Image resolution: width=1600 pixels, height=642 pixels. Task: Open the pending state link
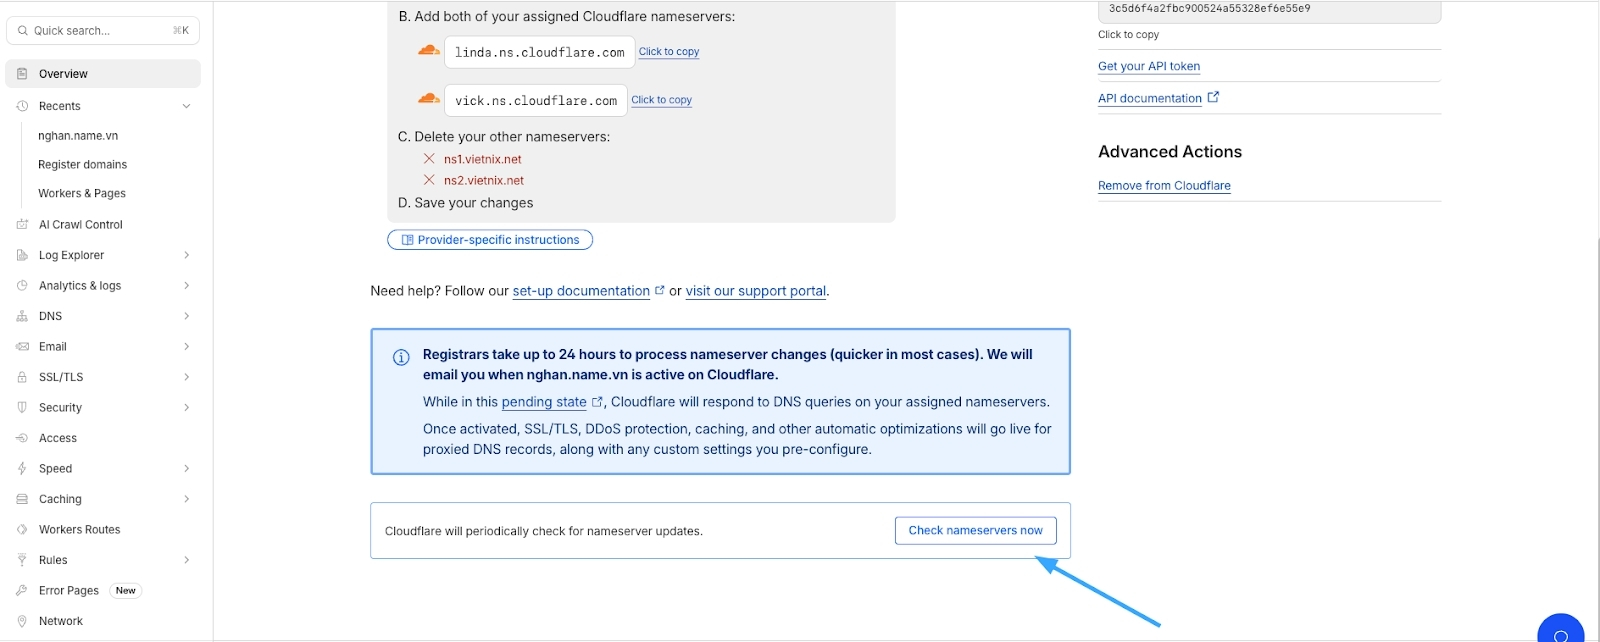click(x=544, y=402)
